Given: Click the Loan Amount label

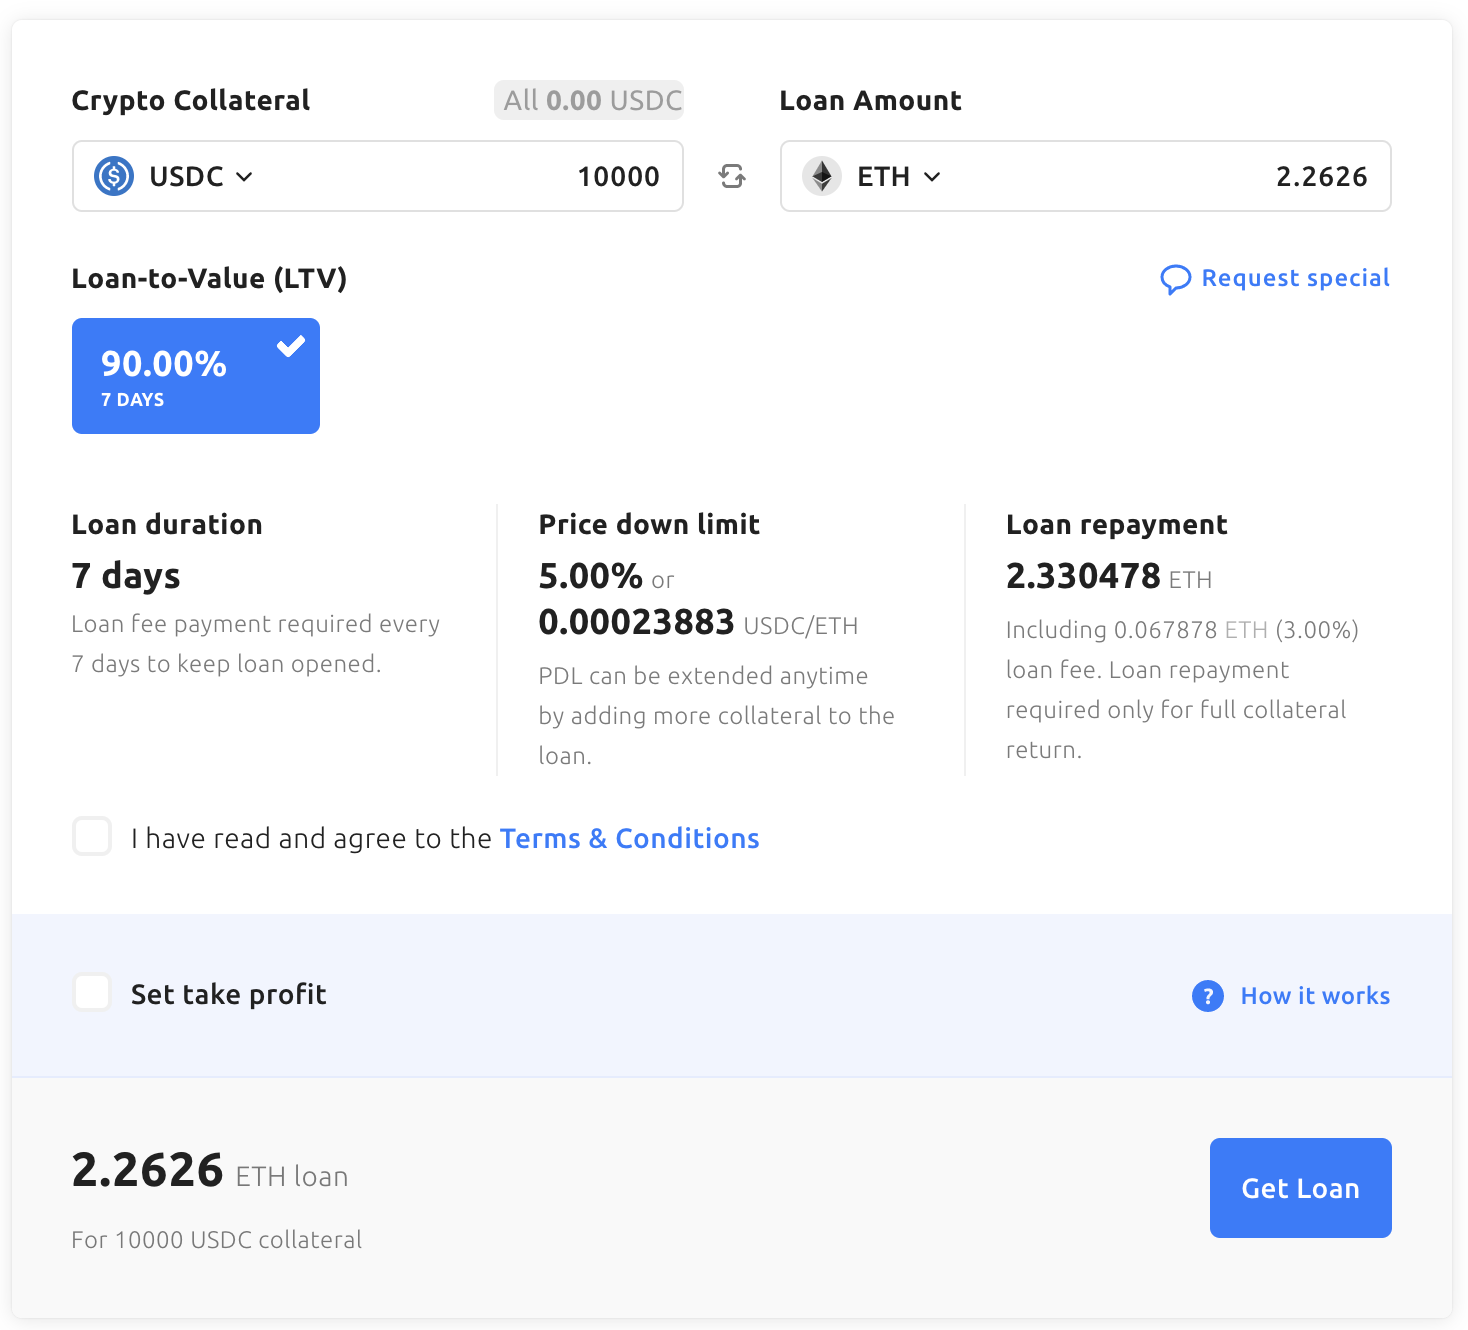Looking at the screenshot, I should point(870,100).
